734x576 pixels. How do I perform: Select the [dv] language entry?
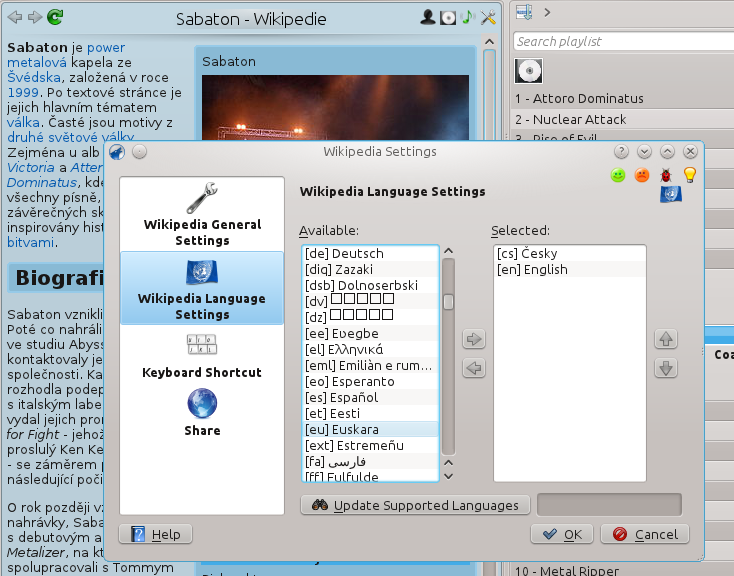370,301
